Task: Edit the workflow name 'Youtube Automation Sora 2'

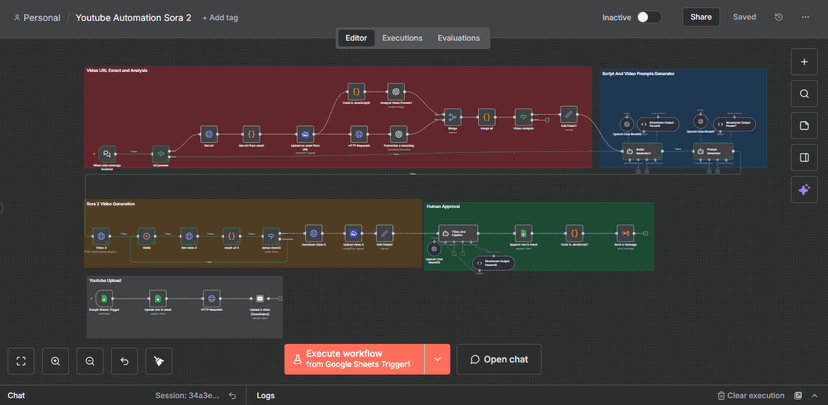Action: tap(134, 17)
